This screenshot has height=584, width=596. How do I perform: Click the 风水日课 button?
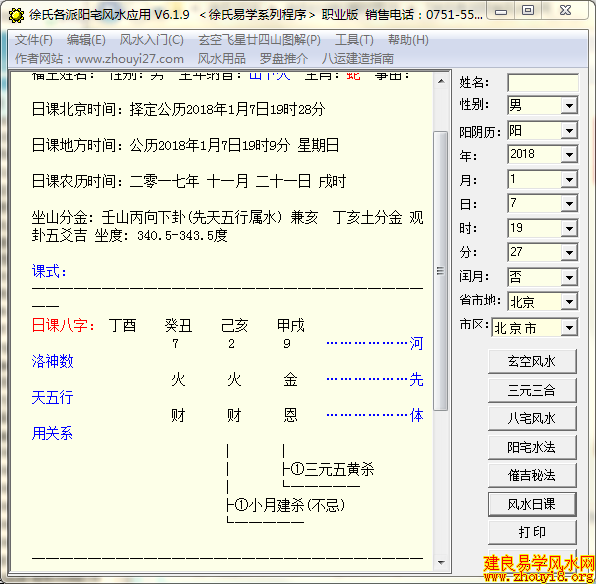(x=532, y=505)
